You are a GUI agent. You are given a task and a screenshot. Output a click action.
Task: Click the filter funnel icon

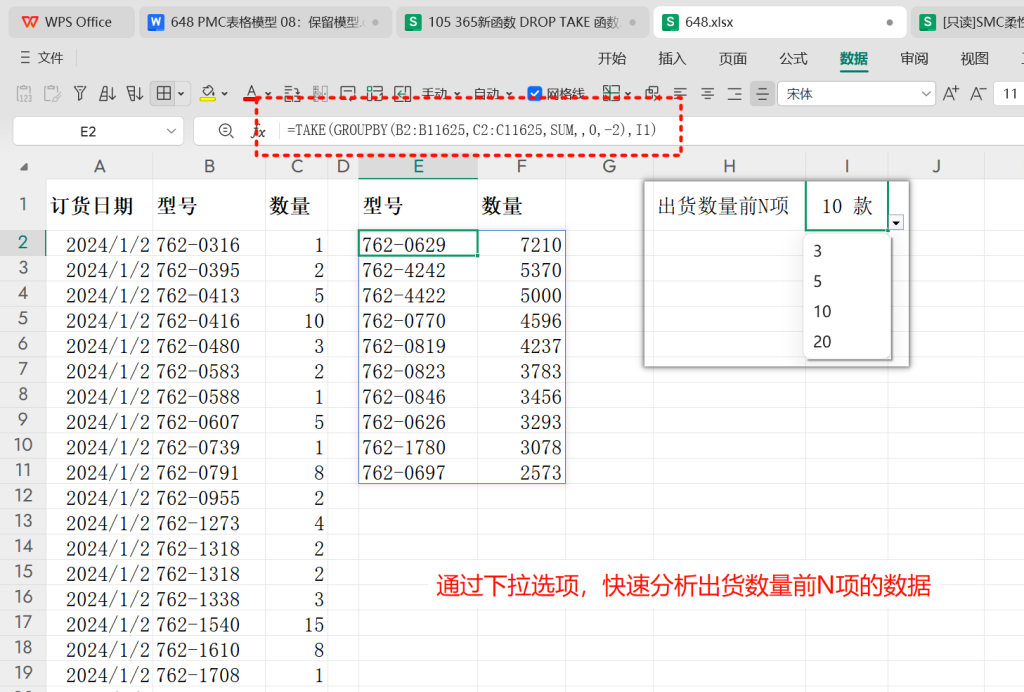point(80,94)
